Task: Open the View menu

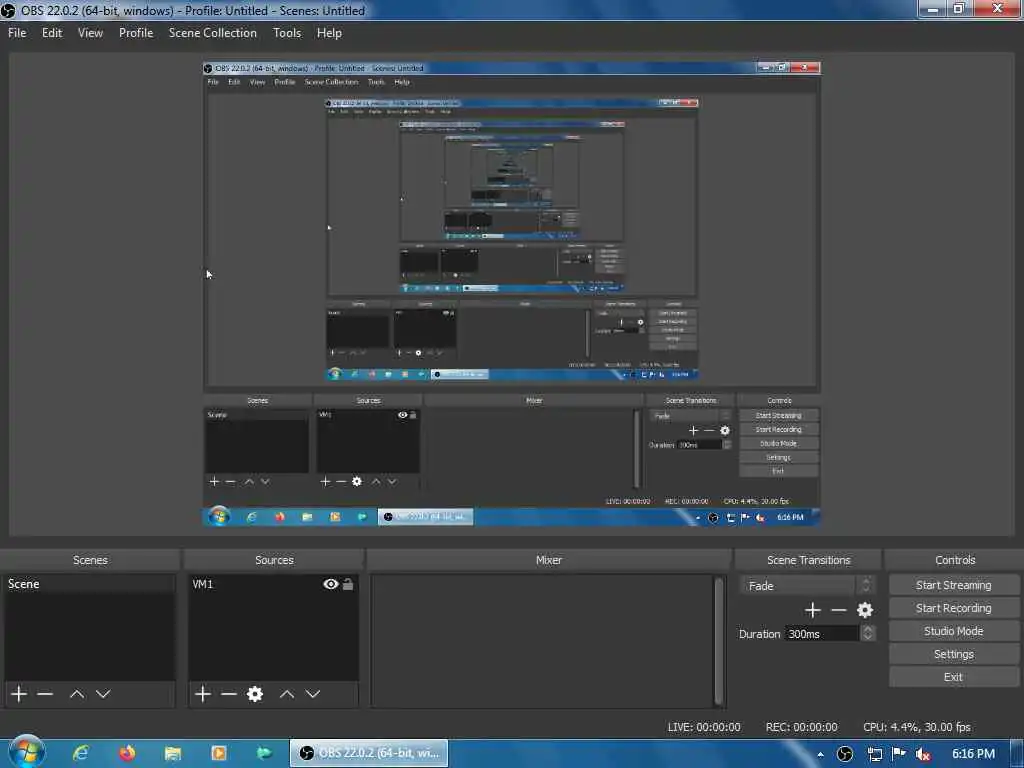Action: [90, 33]
